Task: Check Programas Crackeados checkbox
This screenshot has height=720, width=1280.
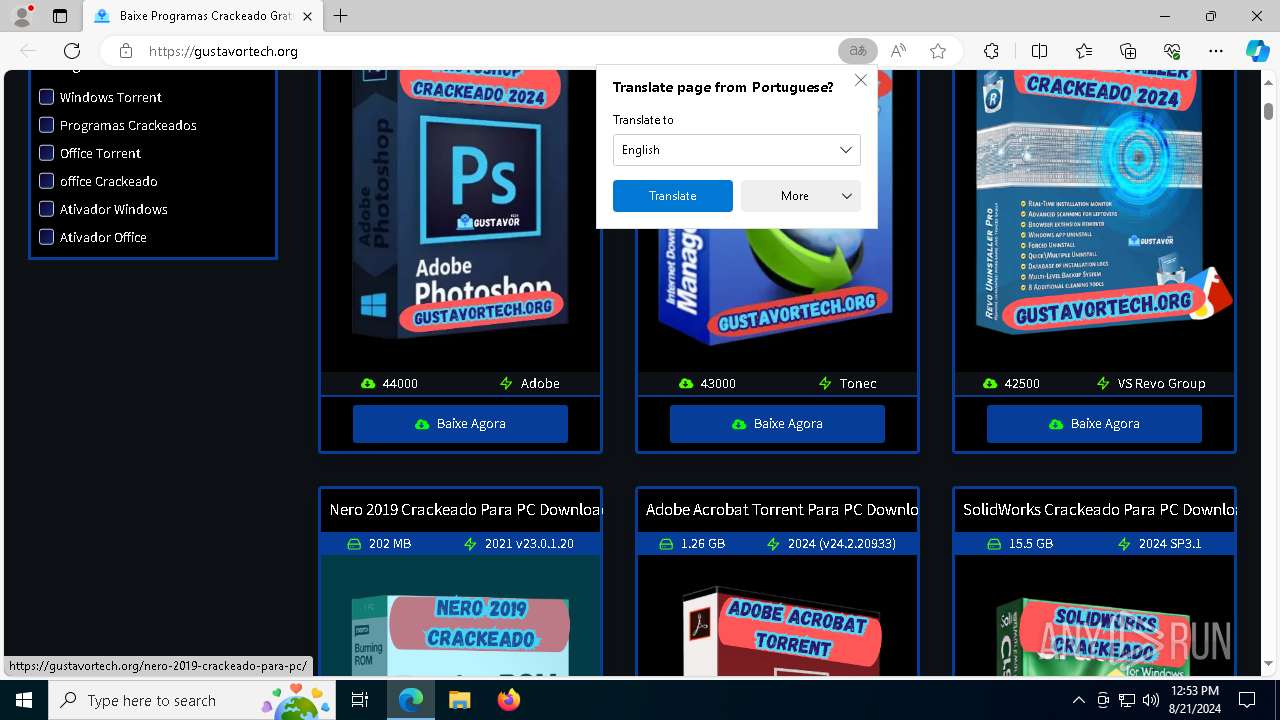Action: click(x=46, y=125)
